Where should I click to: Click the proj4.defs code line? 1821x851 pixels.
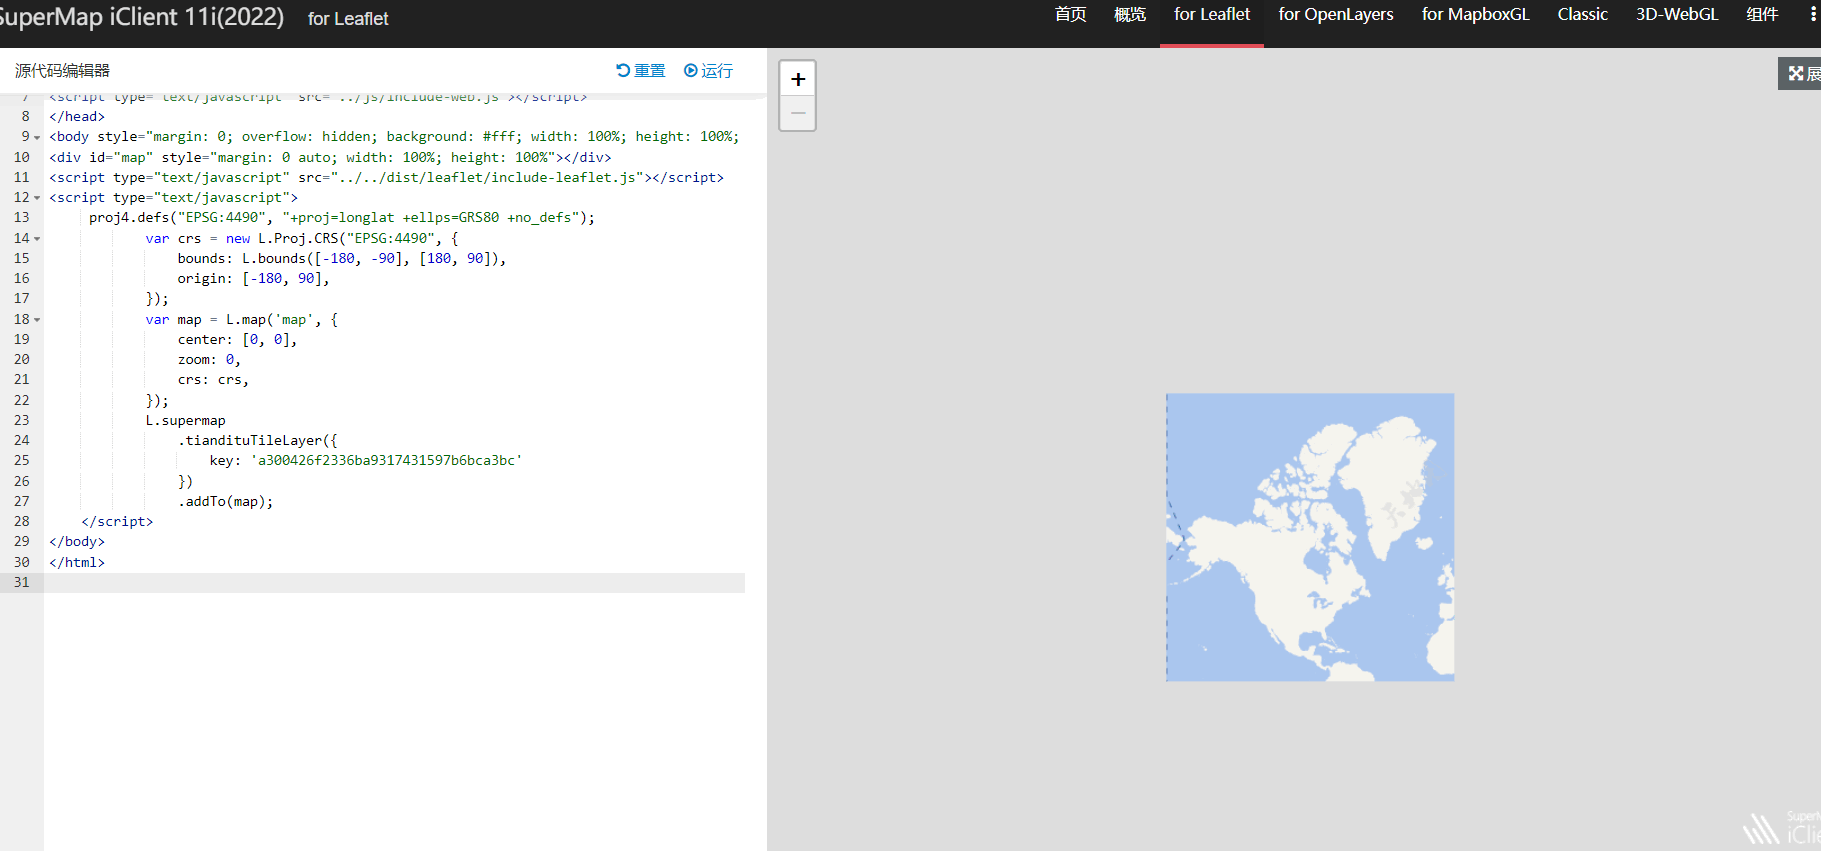point(342,217)
